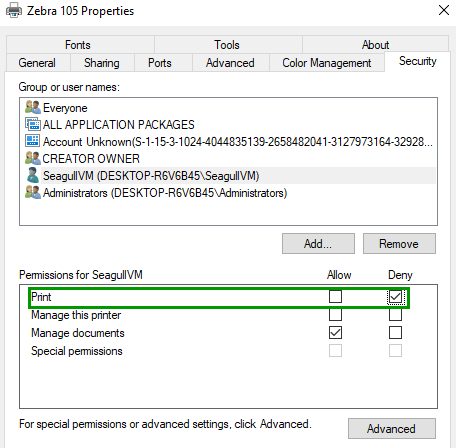Image resolution: width=456 pixels, height=448 pixels.
Task: Switch to the General tab
Action: pos(37,63)
